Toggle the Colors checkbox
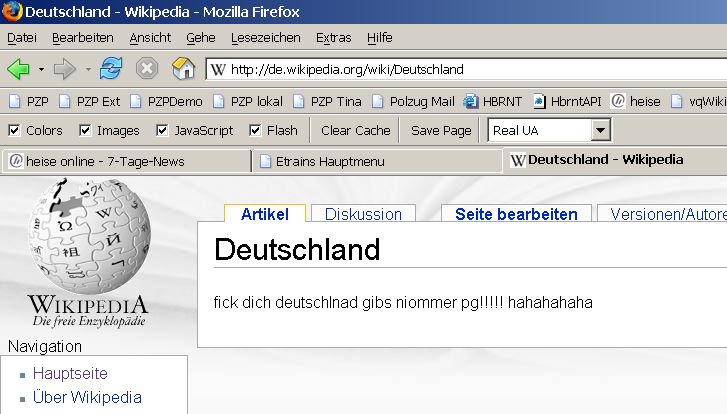The image size is (727, 414). click(x=14, y=130)
